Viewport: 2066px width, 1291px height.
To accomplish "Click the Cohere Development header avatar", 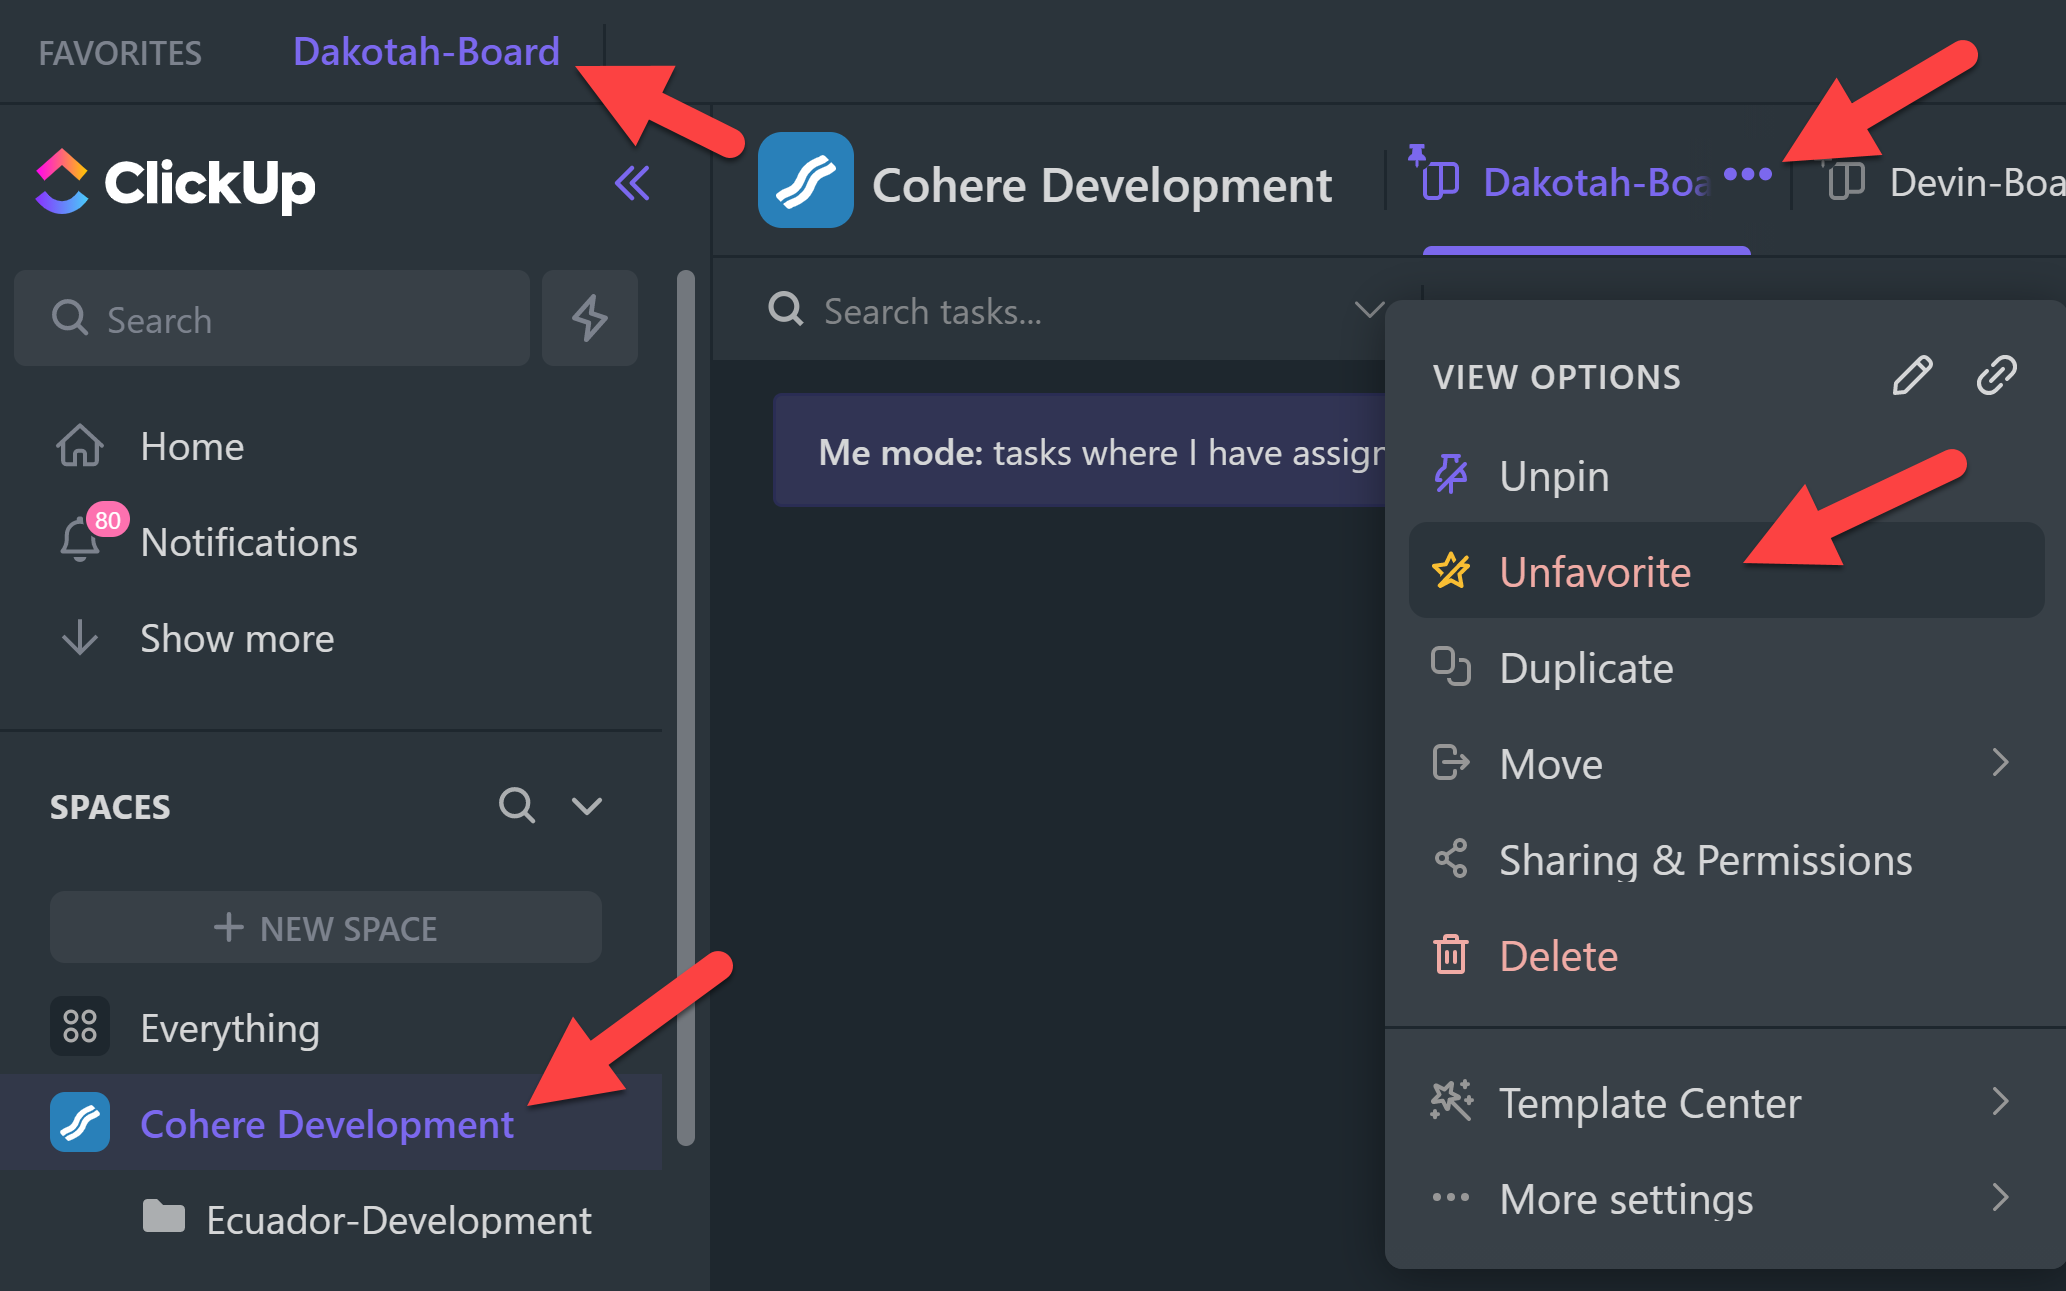I will click(806, 181).
